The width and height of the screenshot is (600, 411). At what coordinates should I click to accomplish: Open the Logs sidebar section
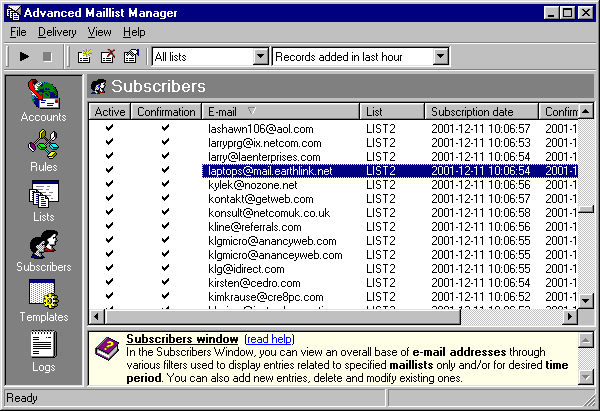coord(43,350)
